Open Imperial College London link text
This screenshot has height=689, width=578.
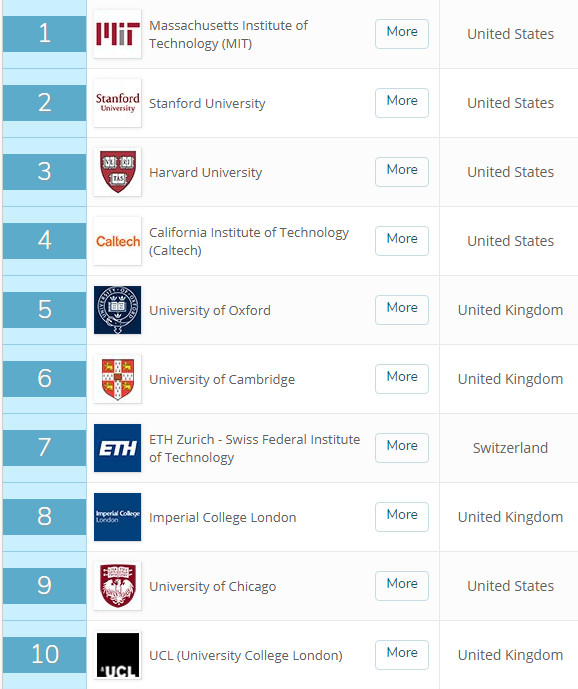click(222, 517)
